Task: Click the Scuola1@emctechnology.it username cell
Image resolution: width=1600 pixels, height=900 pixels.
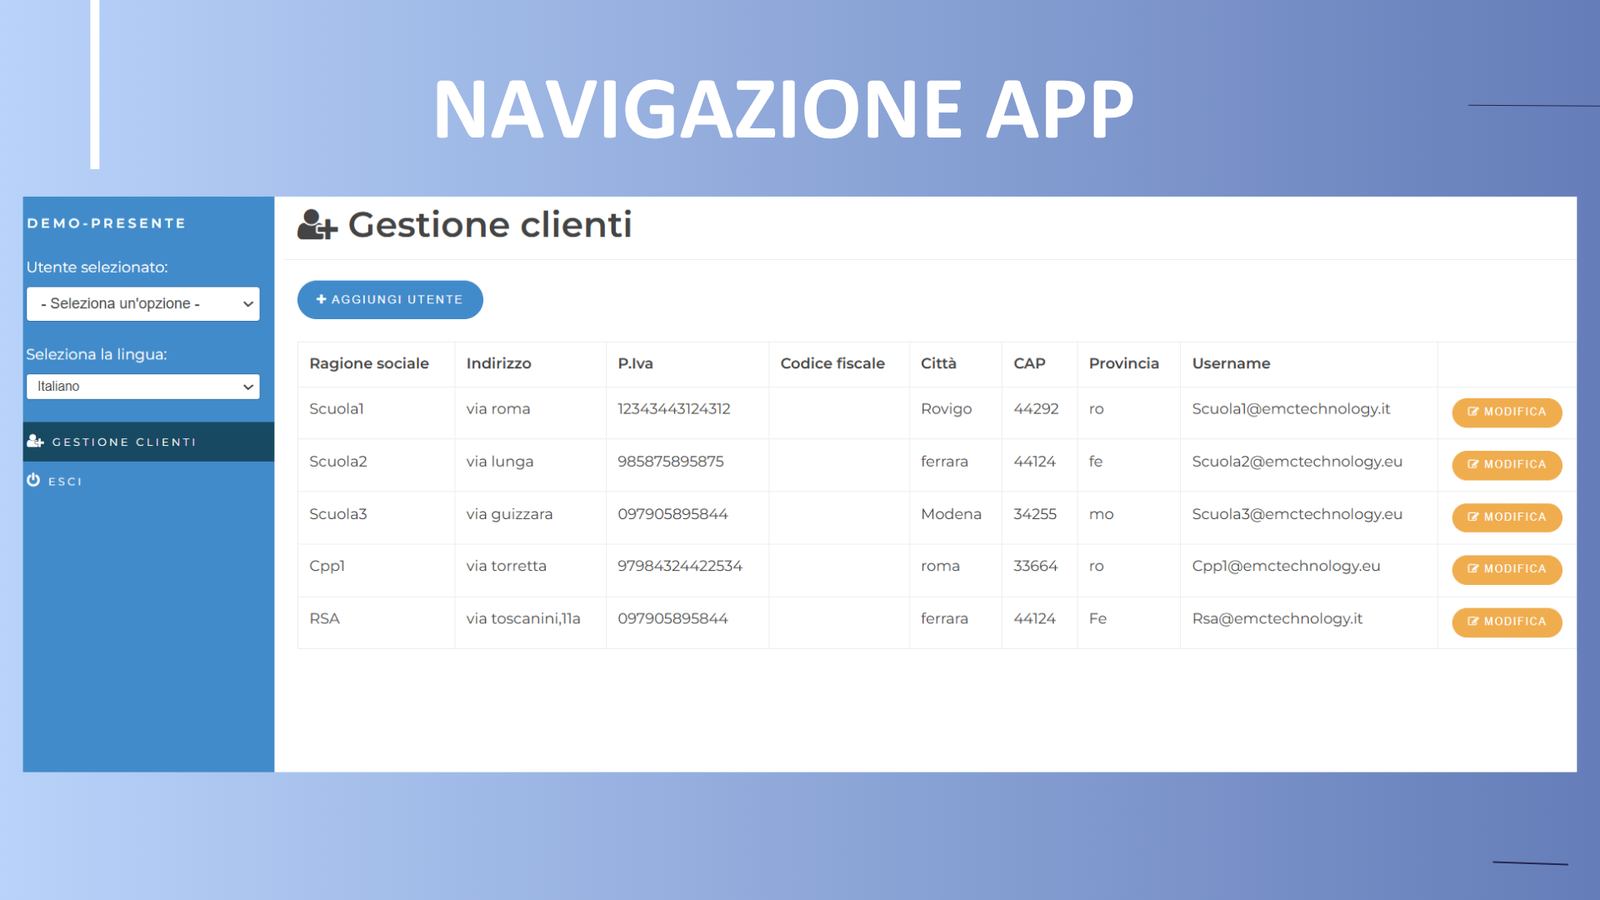Action: (x=1290, y=409)
